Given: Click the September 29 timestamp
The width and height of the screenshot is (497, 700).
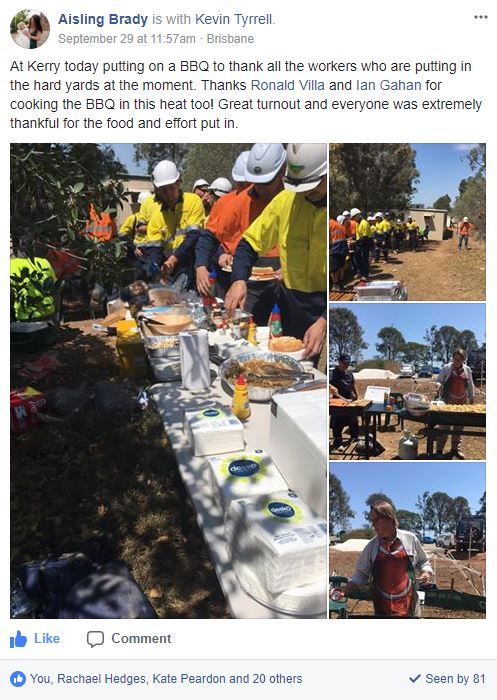Looking at the screenshot, I should click(127, 39).
